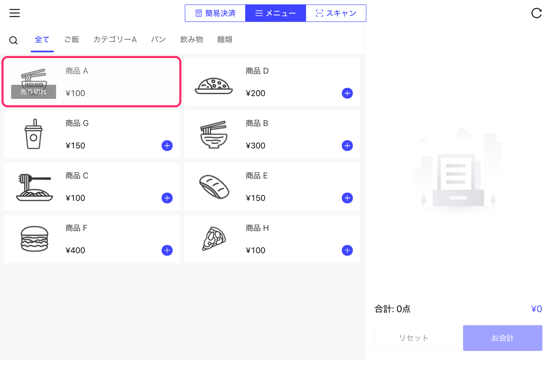This screenshot has width=552, height=365.
Task: Select the 飲み物 category tab
Action: pyautogui.click(x=192, y=39)
